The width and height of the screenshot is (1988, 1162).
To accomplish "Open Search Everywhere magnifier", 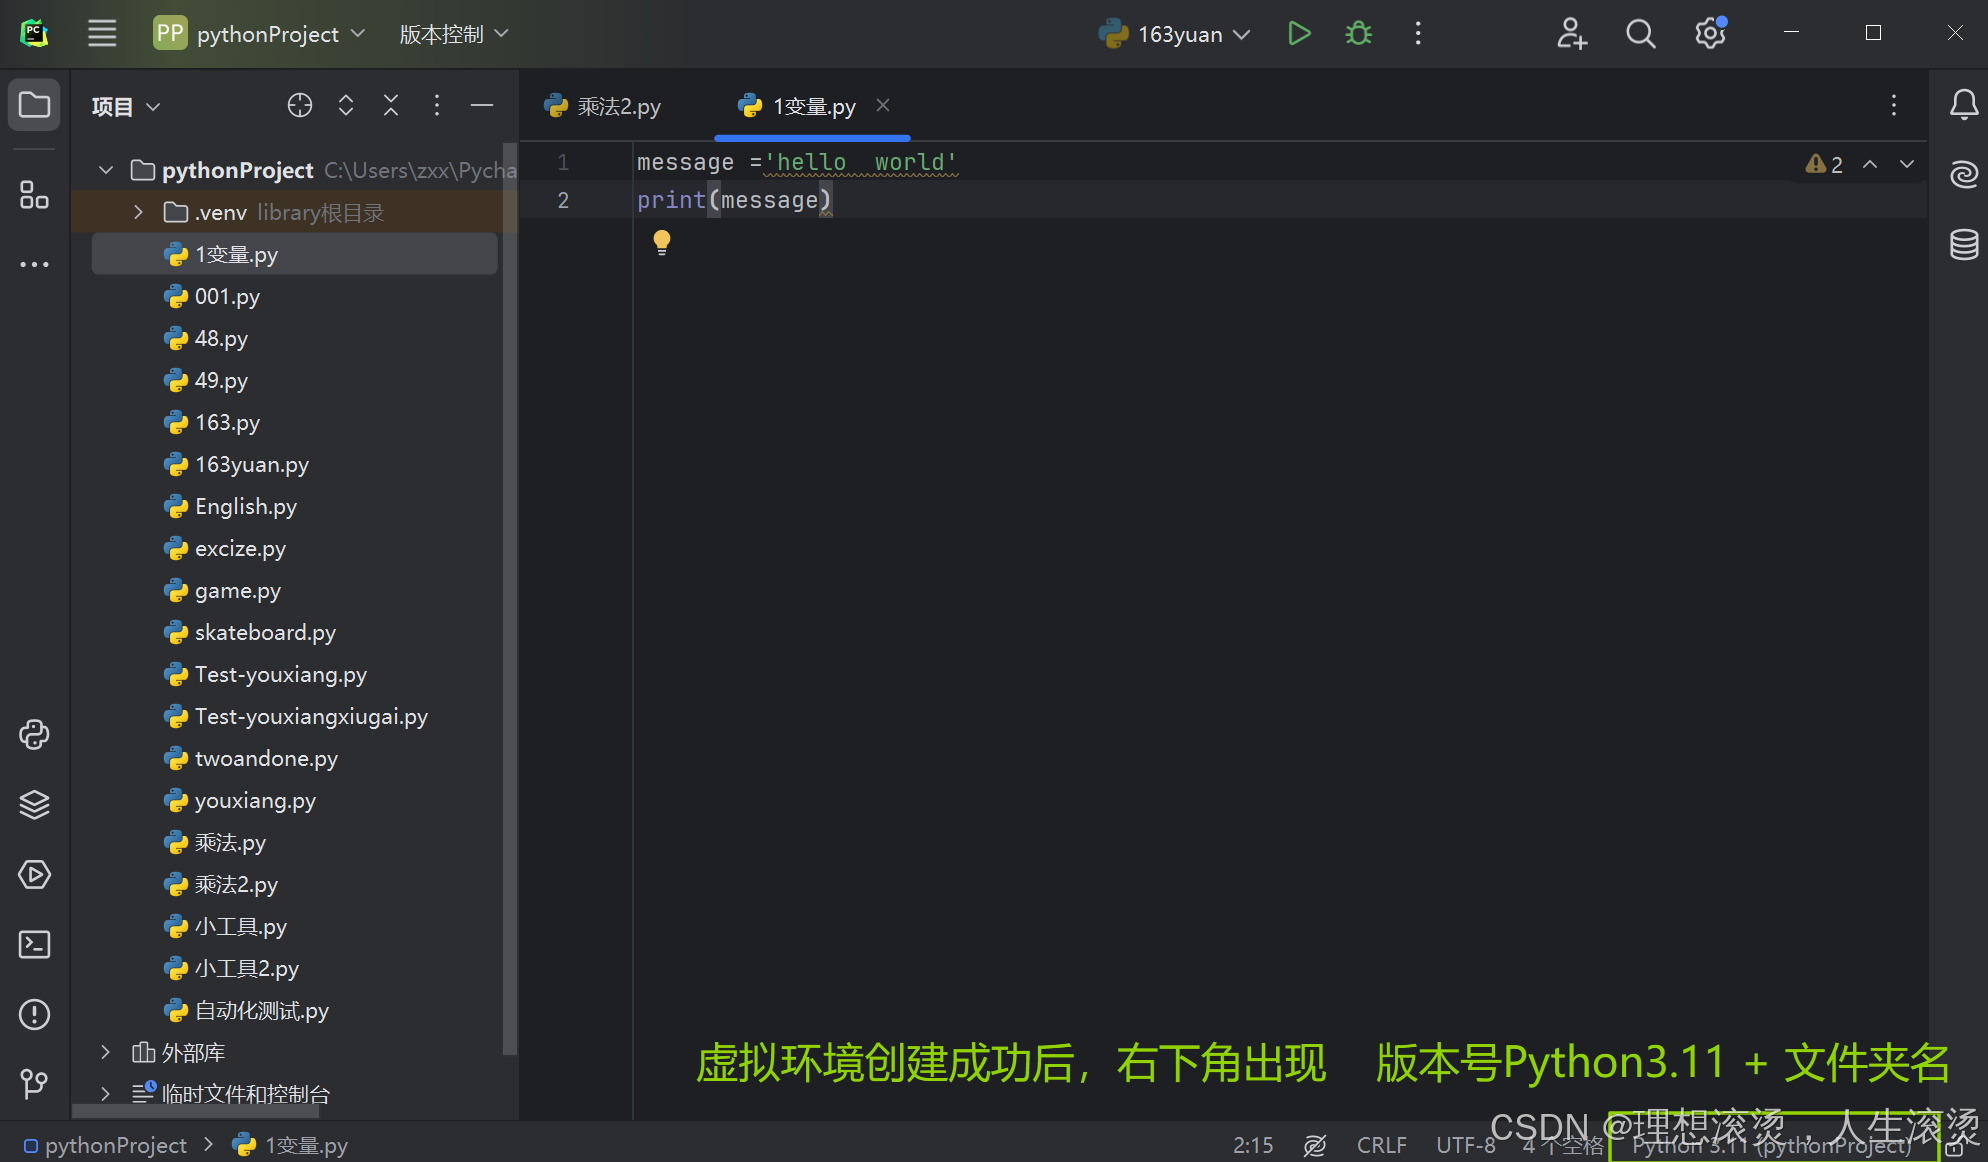I will [x=1640, y=34].
